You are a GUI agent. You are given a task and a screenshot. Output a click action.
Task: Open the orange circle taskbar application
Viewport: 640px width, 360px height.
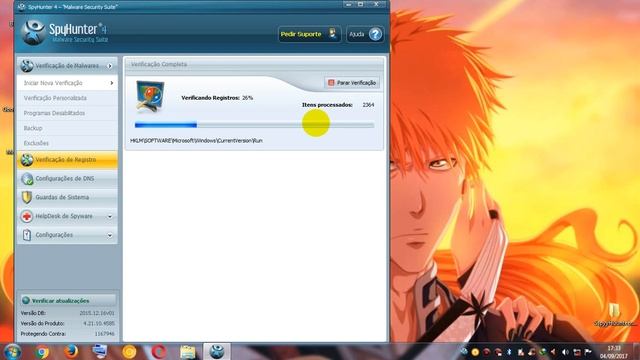[x=129, y=352]
